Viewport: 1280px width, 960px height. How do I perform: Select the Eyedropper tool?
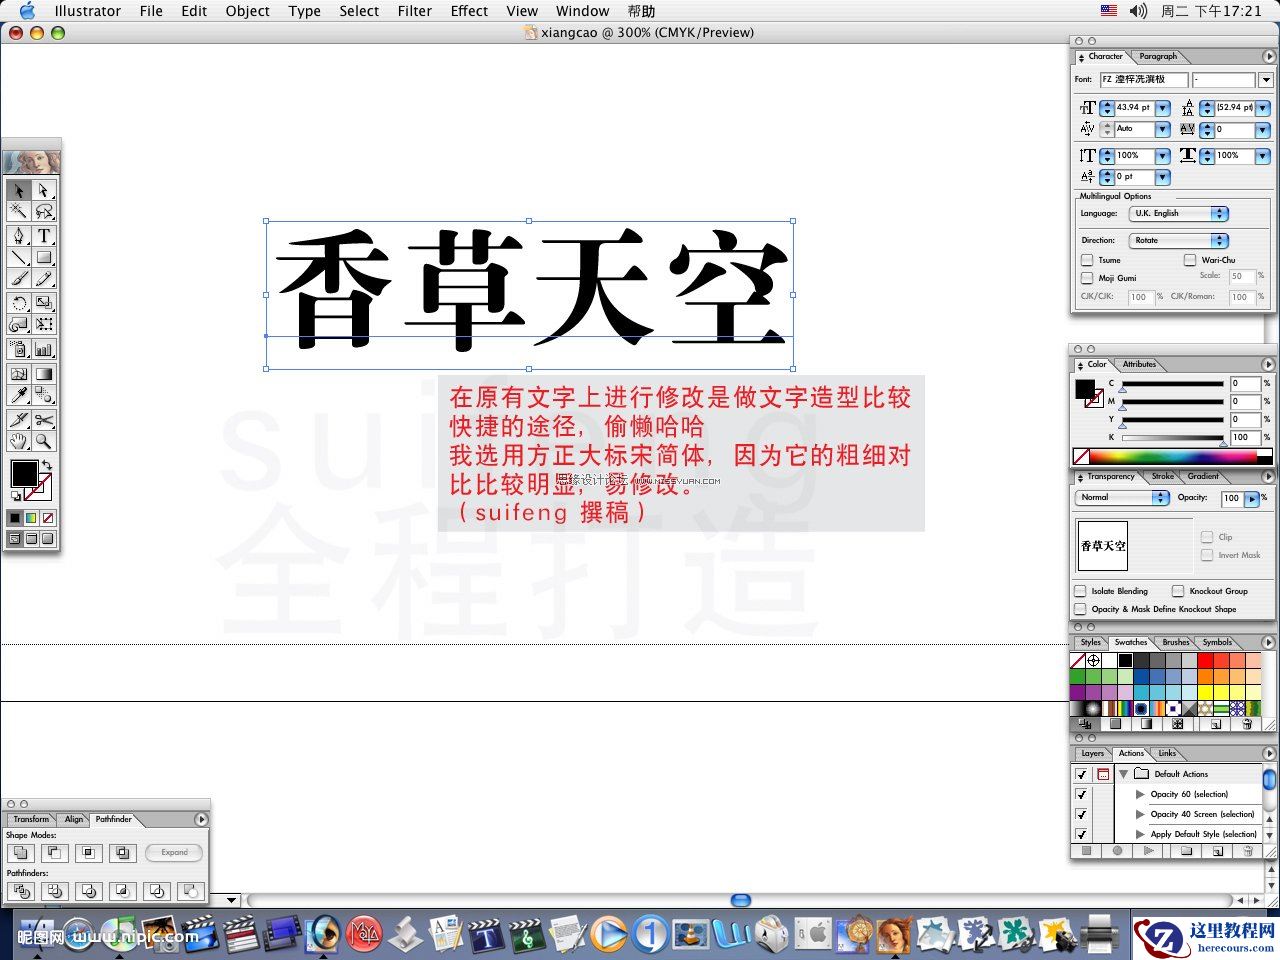[x=21, y=394]
